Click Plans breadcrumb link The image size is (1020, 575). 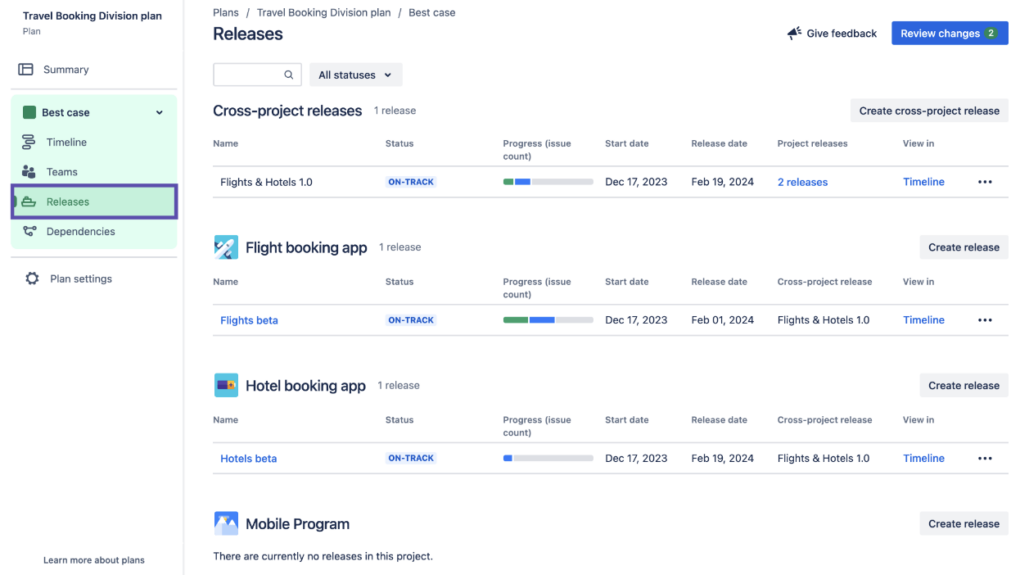tap(226, 12)
